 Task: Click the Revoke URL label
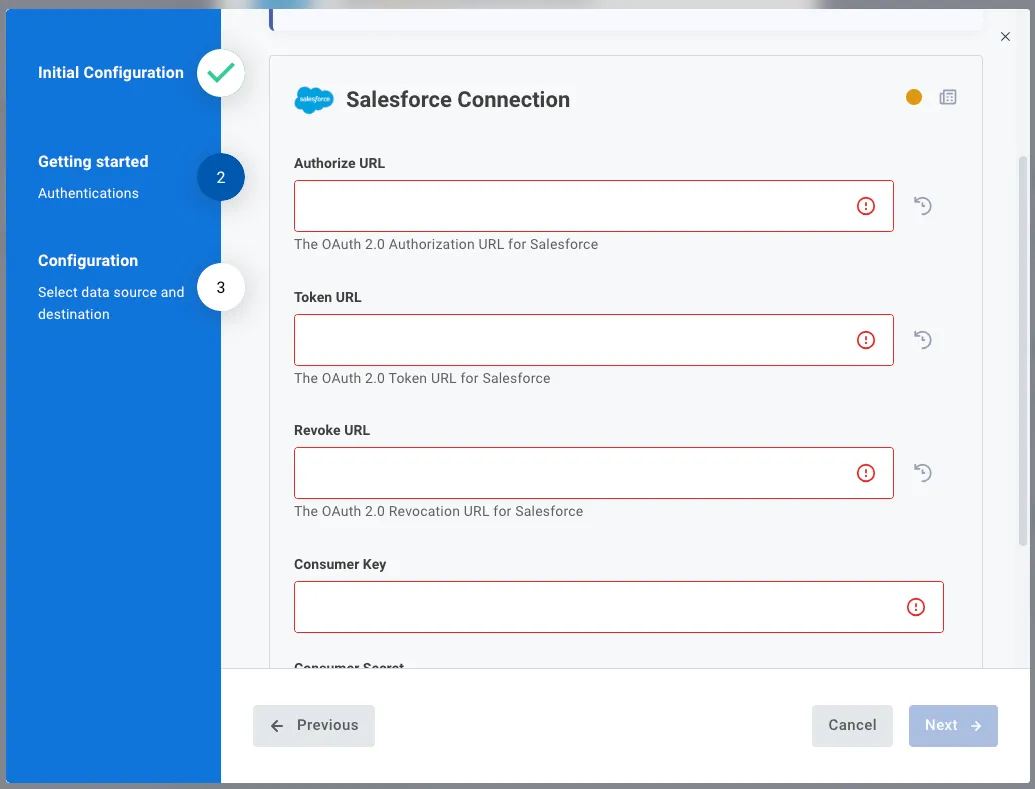pyautogui.click(x=332, y=430)
